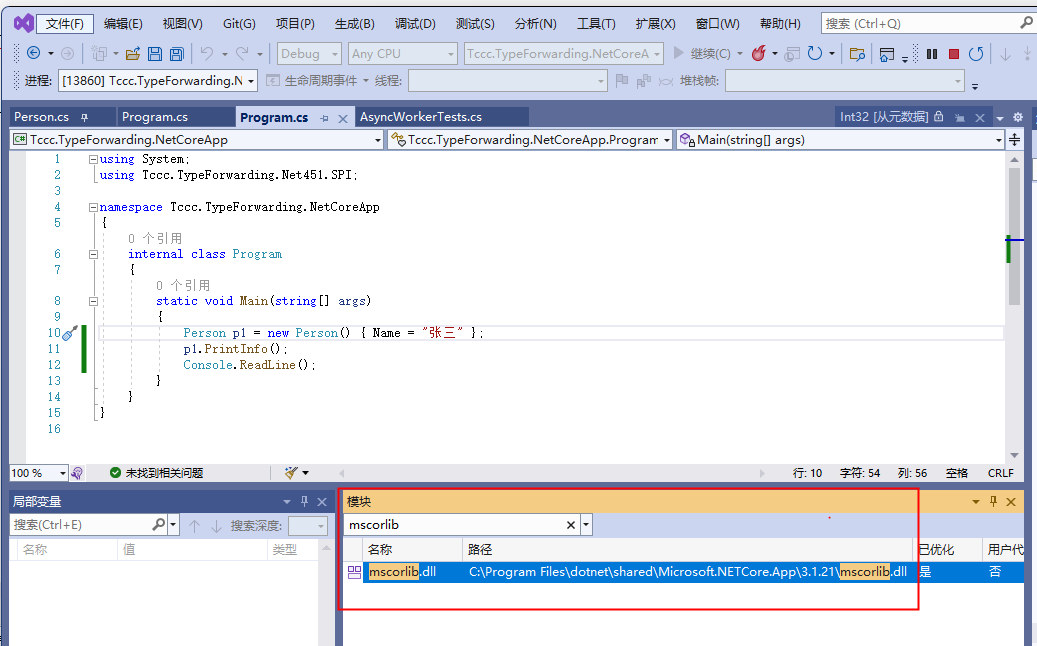1037x646 pixels.
Task: Click the Modules filter field containing mscorlib
Action: (x=454, y=525)
